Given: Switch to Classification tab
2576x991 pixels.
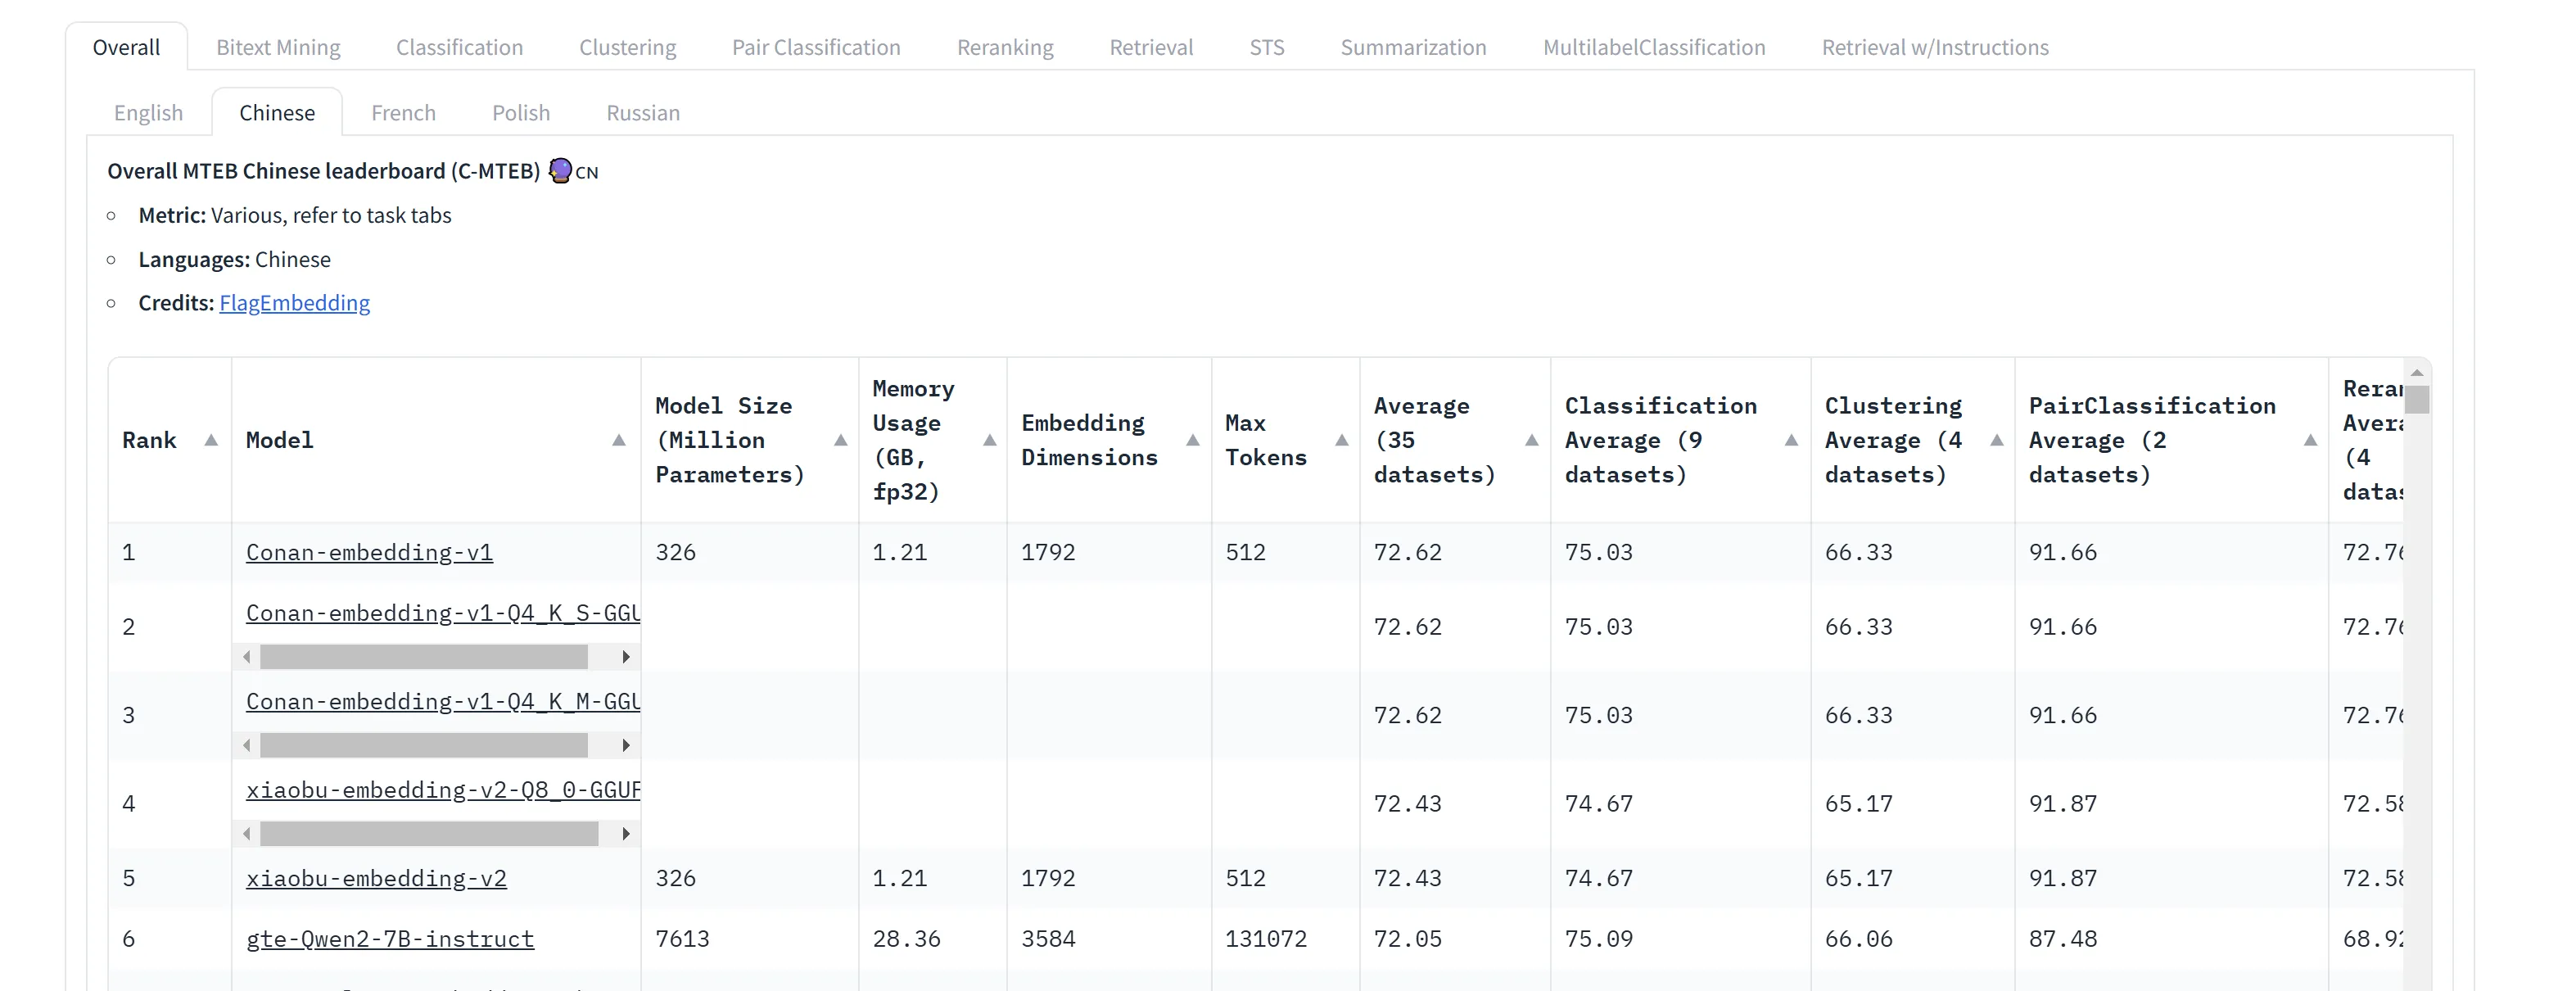Looking at the screenshot, I should tap(459, 47).
